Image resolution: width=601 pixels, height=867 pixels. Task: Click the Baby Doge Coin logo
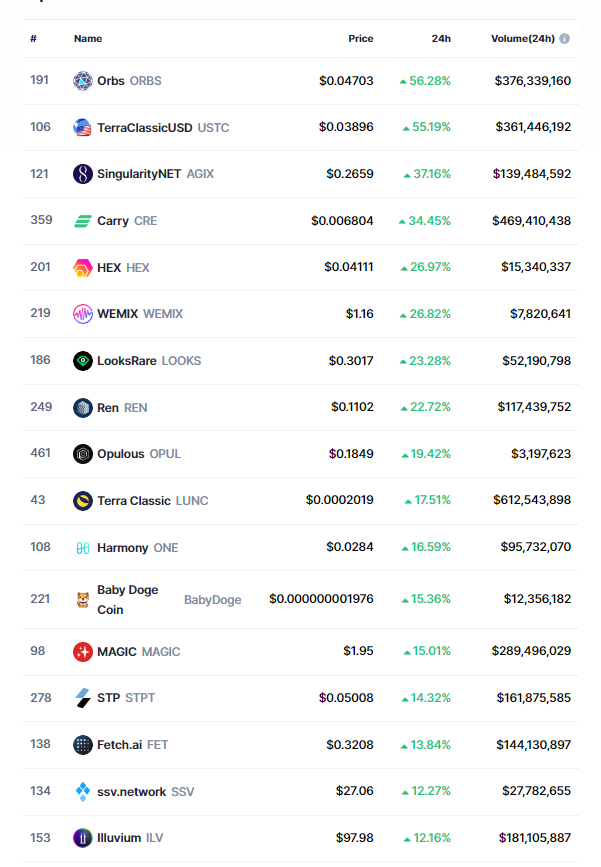pos(83,599)
